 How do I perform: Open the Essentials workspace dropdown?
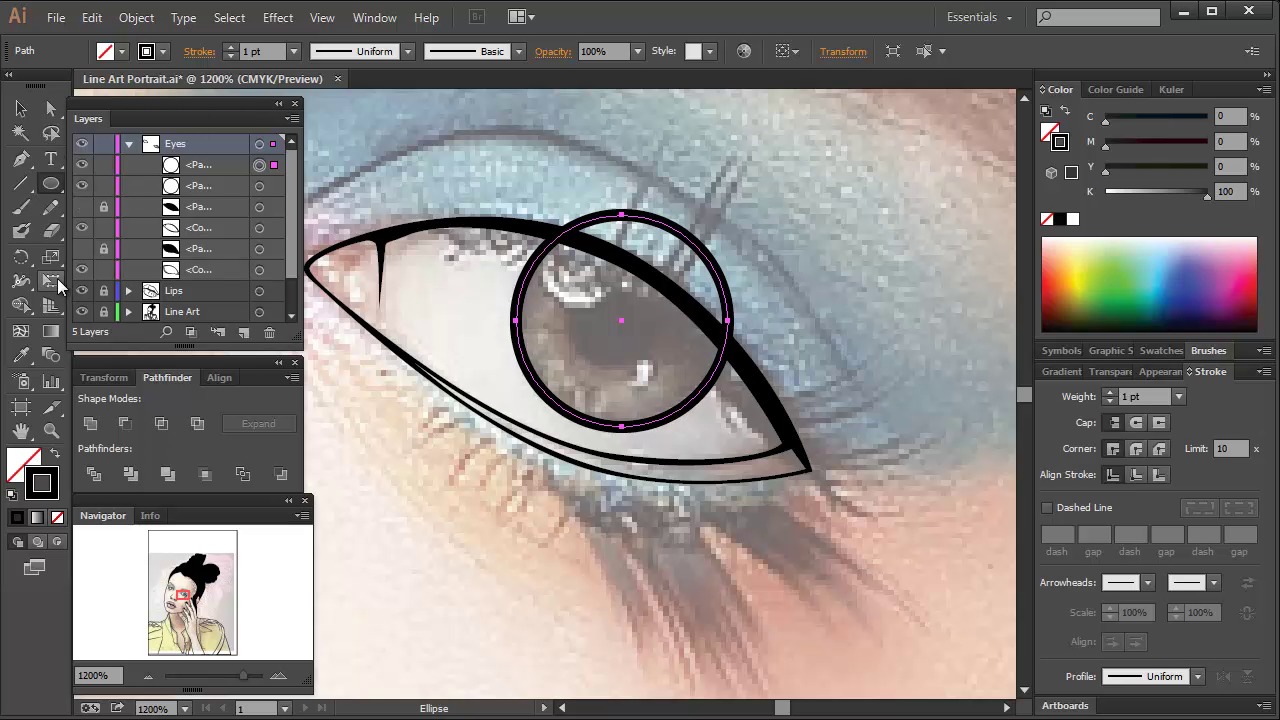click(x=980, y=17)
